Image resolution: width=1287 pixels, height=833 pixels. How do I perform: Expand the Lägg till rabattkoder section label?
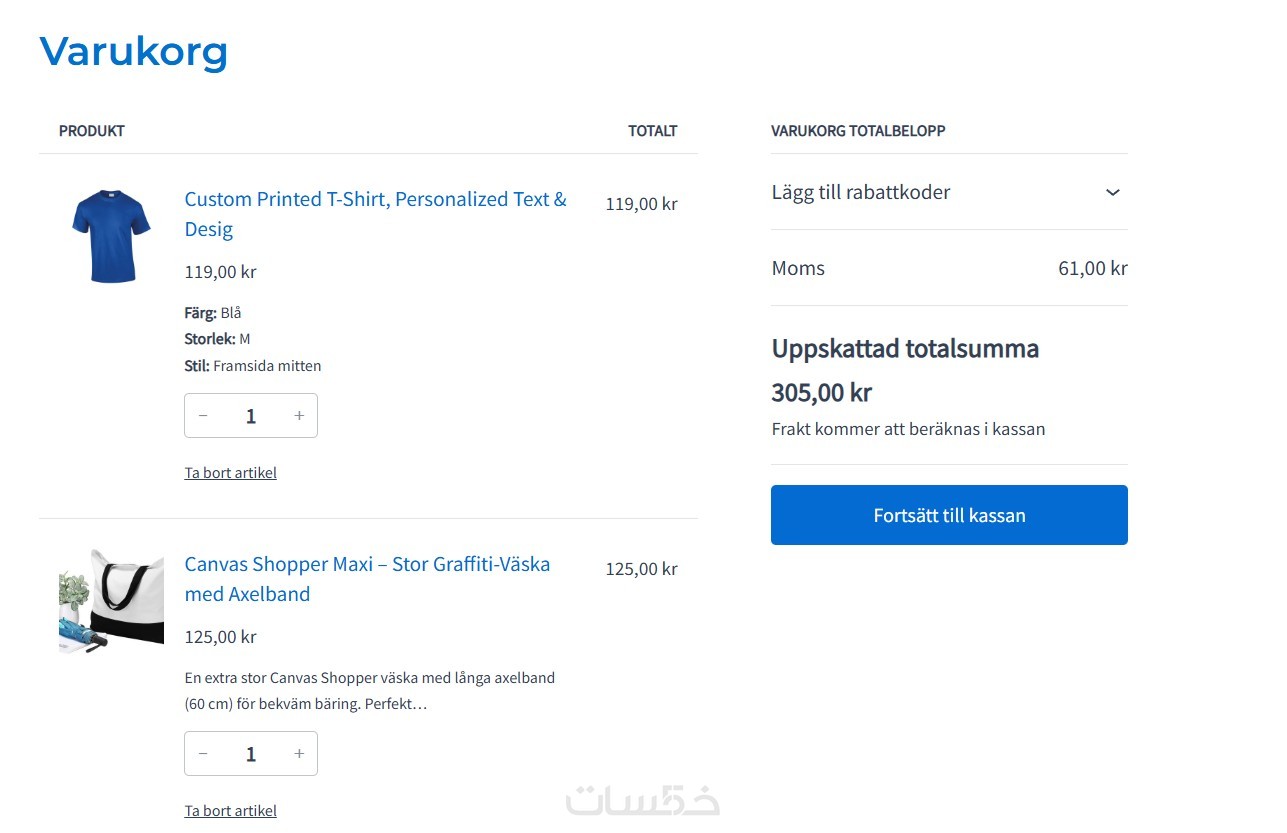point(861,192)
